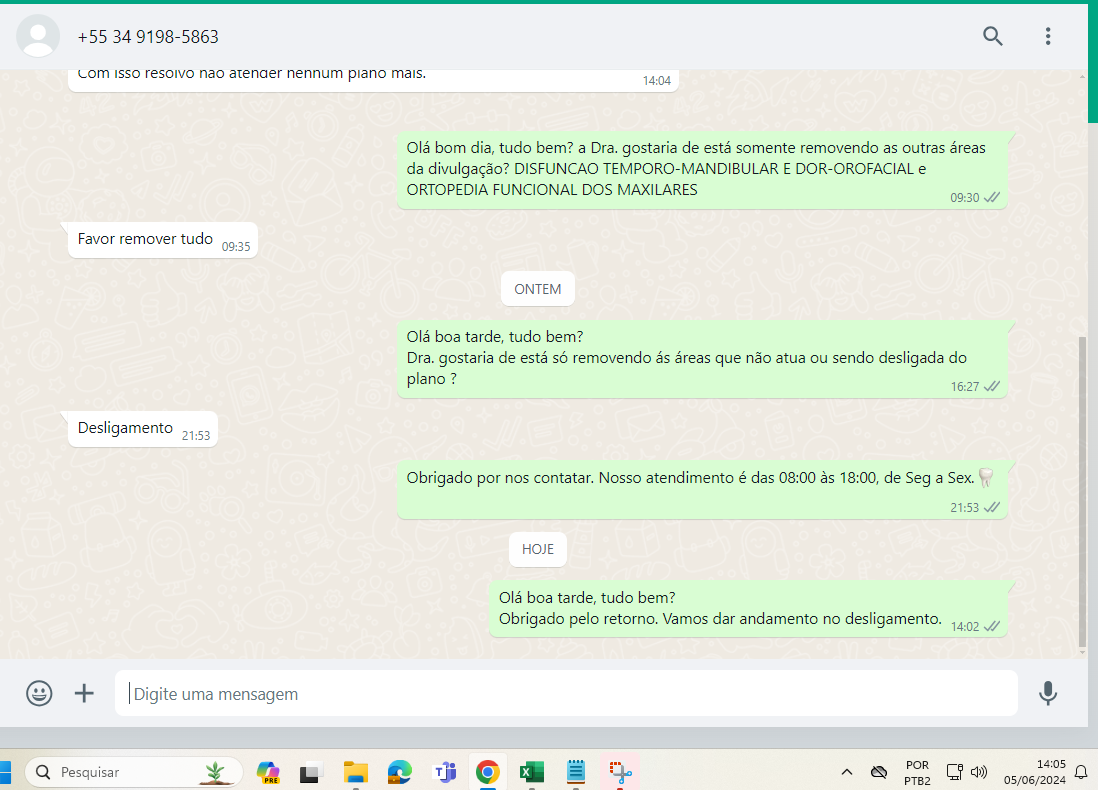Image resolution: width=1098 pixels, height=790 pixels.
Task: Open Microsoft Teams in taskbar
Action: pyautogui.click(x=443, y=772)
